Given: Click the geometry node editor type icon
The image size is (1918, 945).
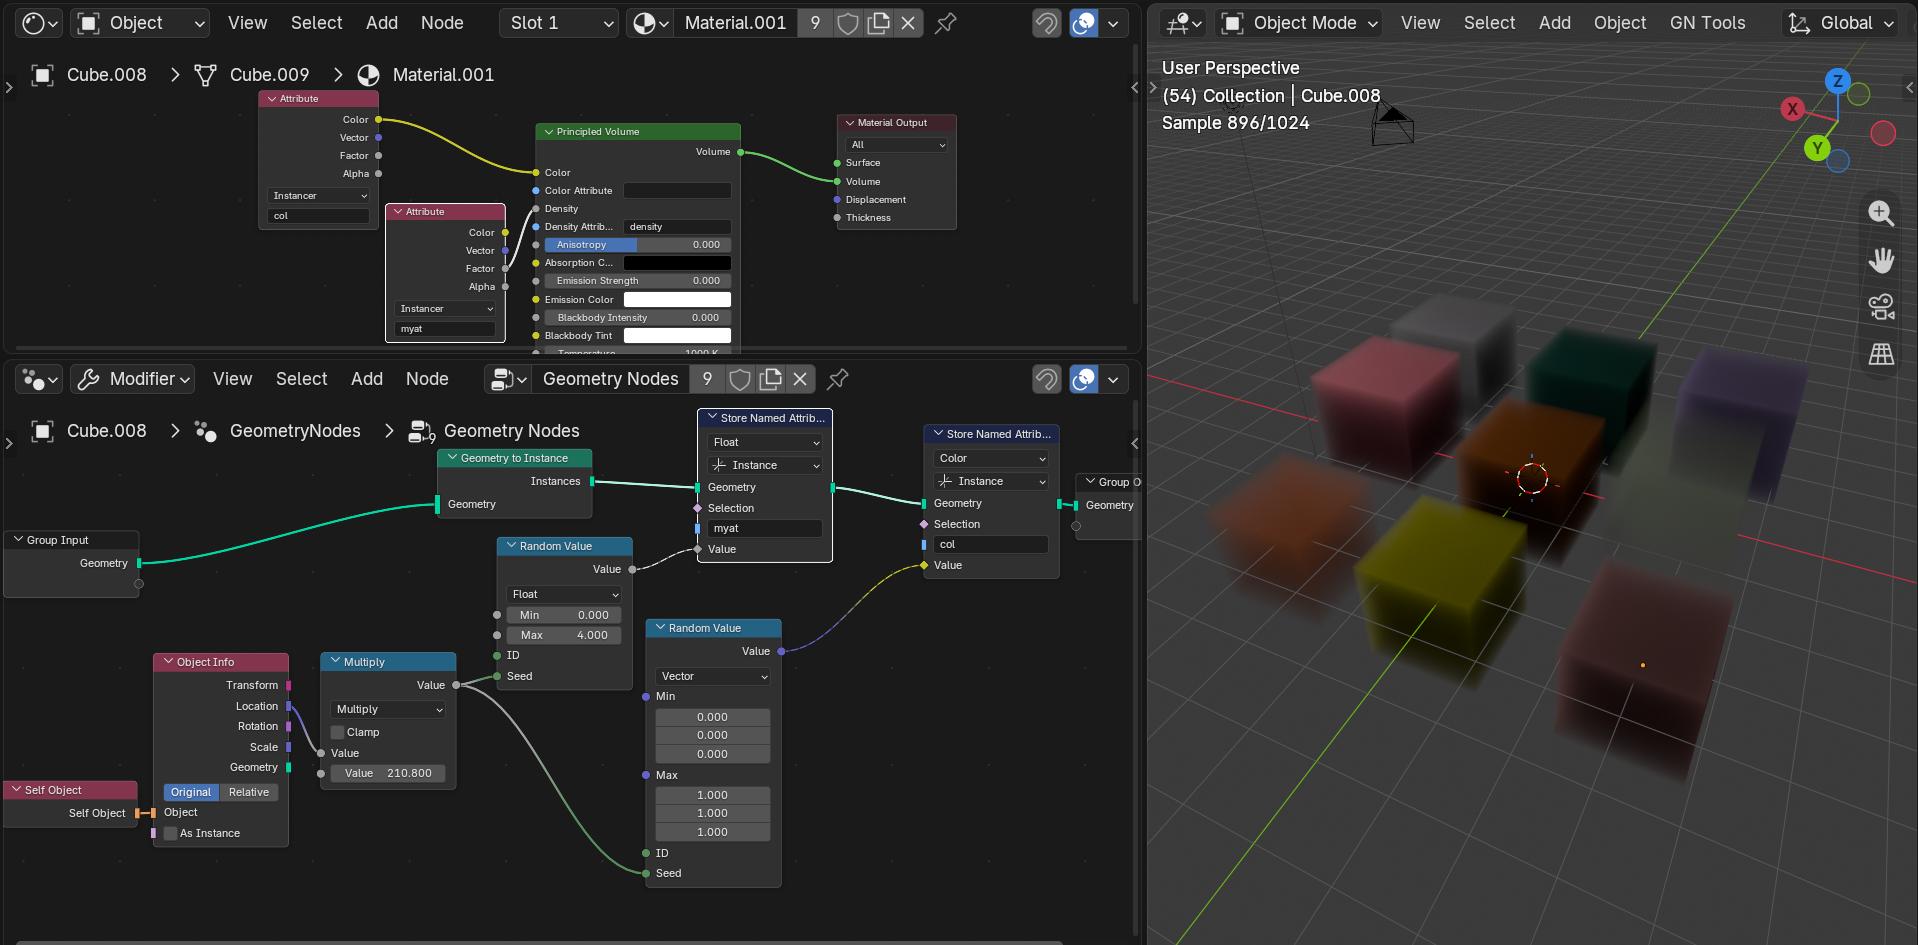Looking at the screenshot, I should click(41, 379).
